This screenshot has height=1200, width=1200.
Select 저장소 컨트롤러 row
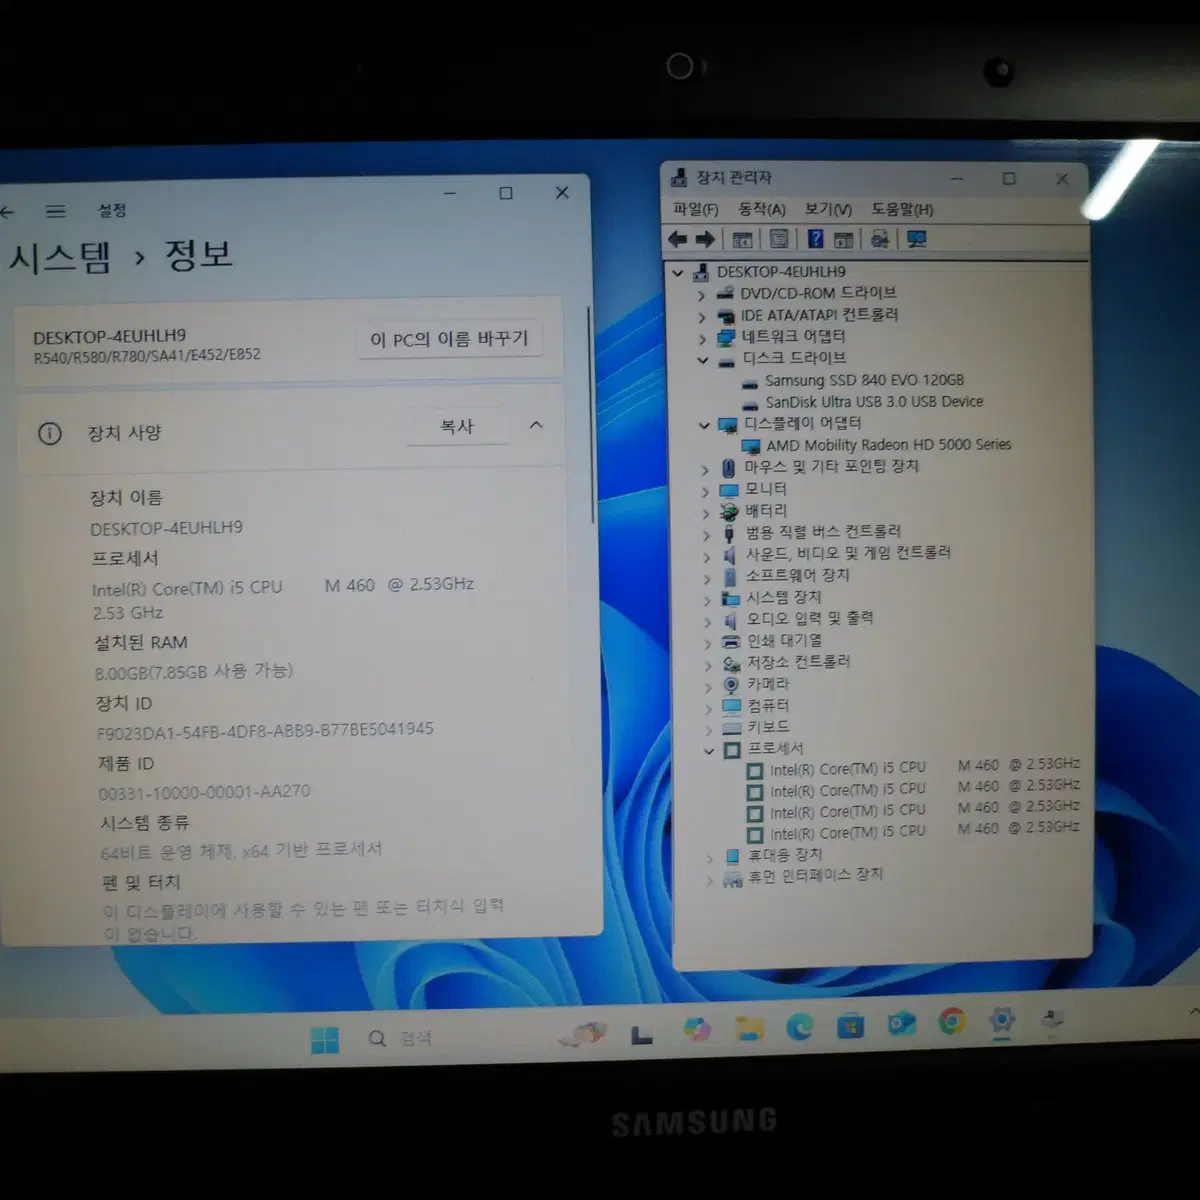coord(799,662)
